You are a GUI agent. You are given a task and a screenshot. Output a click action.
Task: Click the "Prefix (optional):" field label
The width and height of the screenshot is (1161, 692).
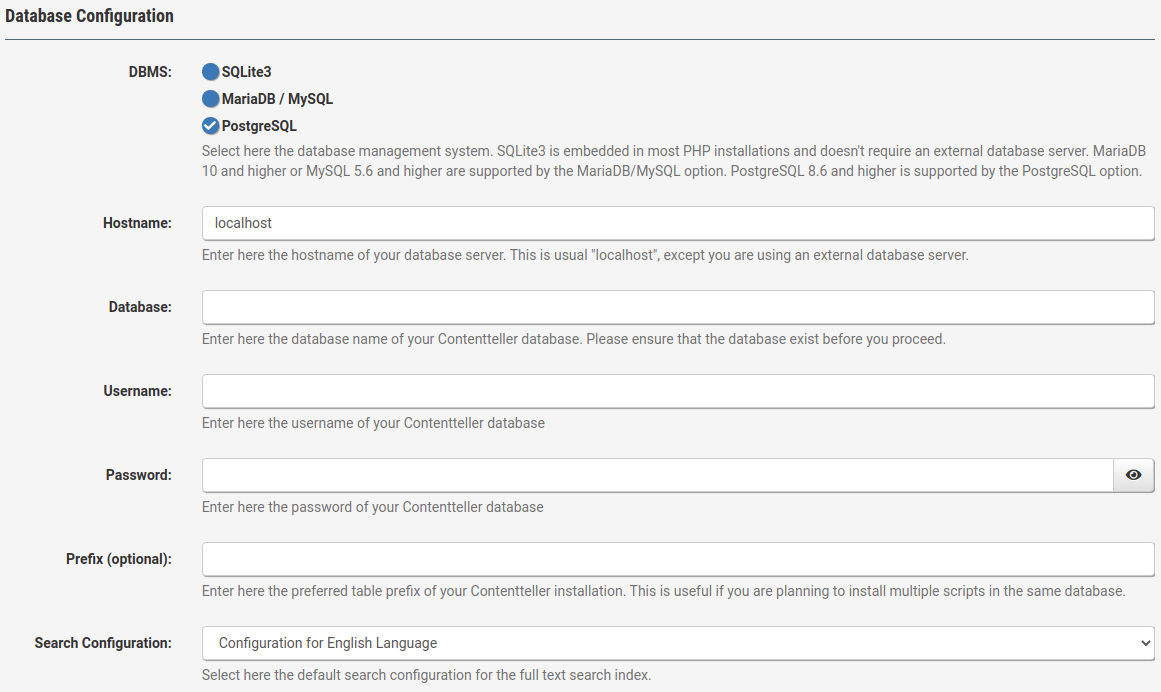point(119,559)
